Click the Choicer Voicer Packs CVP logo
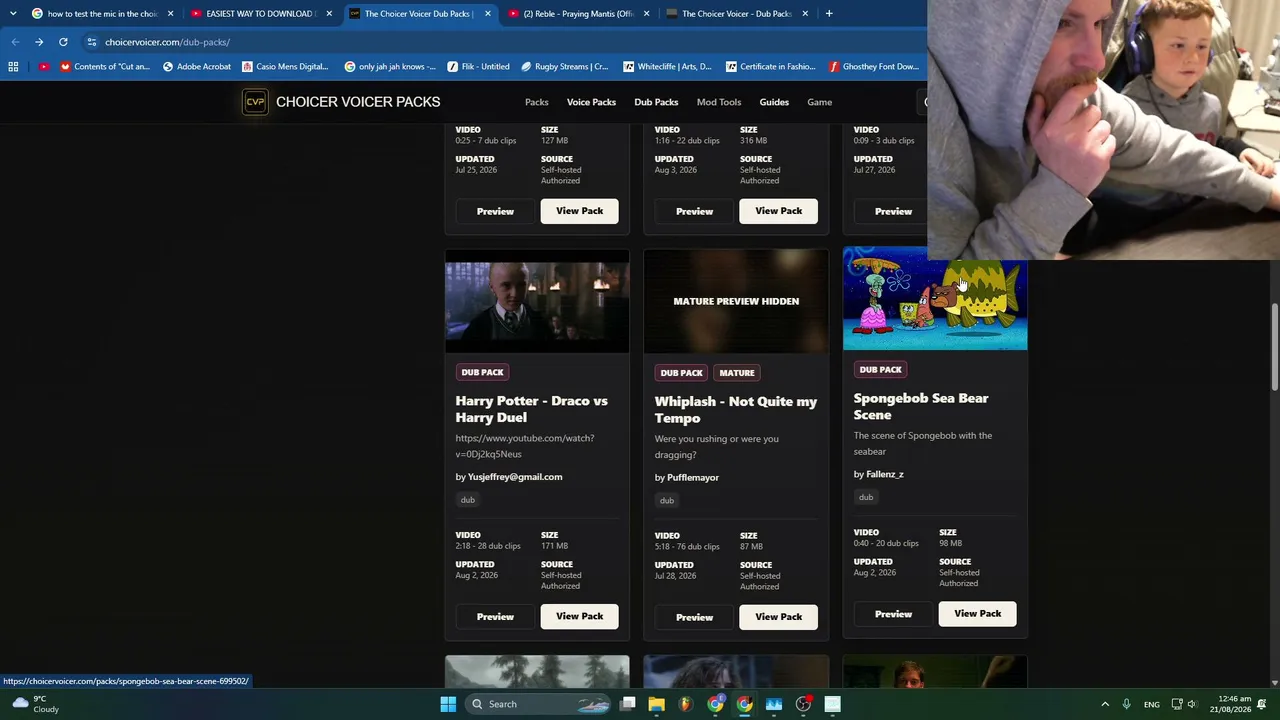This screenshot has height=720, width=1280. (255, 102)
